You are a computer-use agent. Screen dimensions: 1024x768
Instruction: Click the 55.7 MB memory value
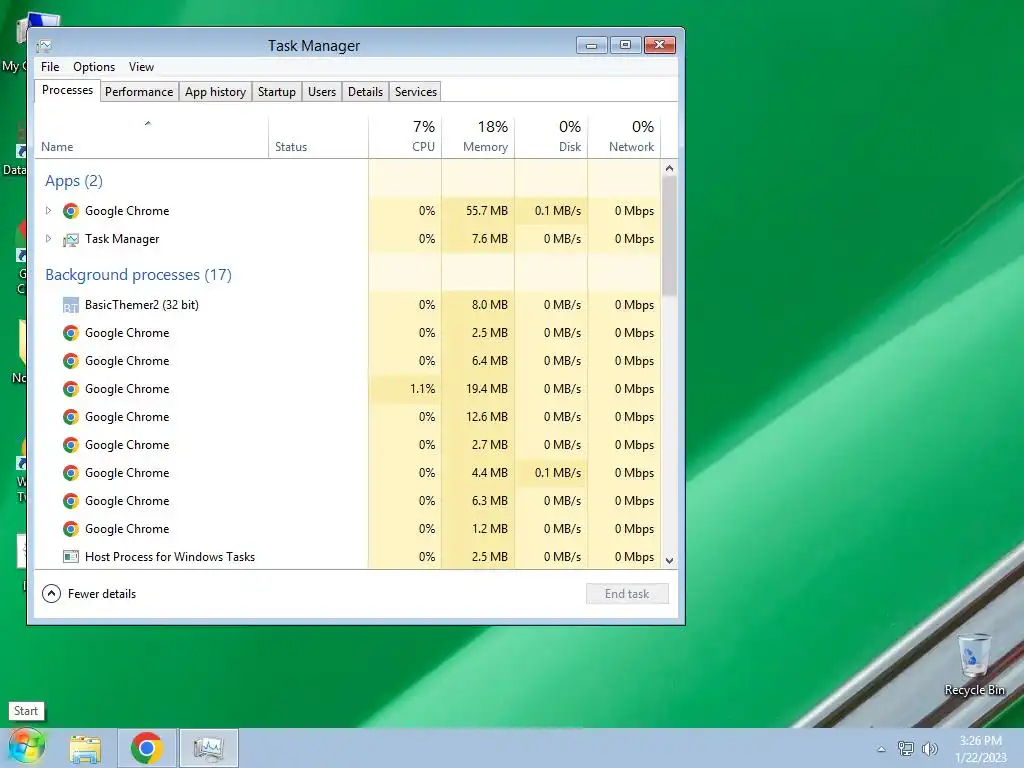[487, 211]
